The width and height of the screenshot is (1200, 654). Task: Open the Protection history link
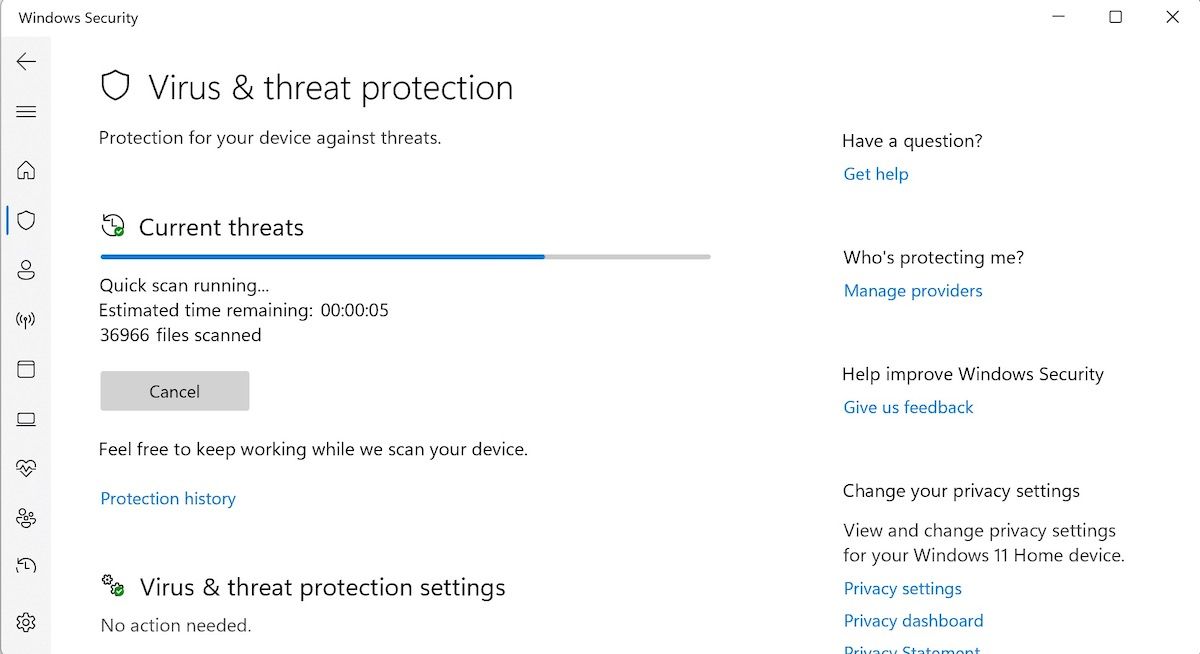168,498
